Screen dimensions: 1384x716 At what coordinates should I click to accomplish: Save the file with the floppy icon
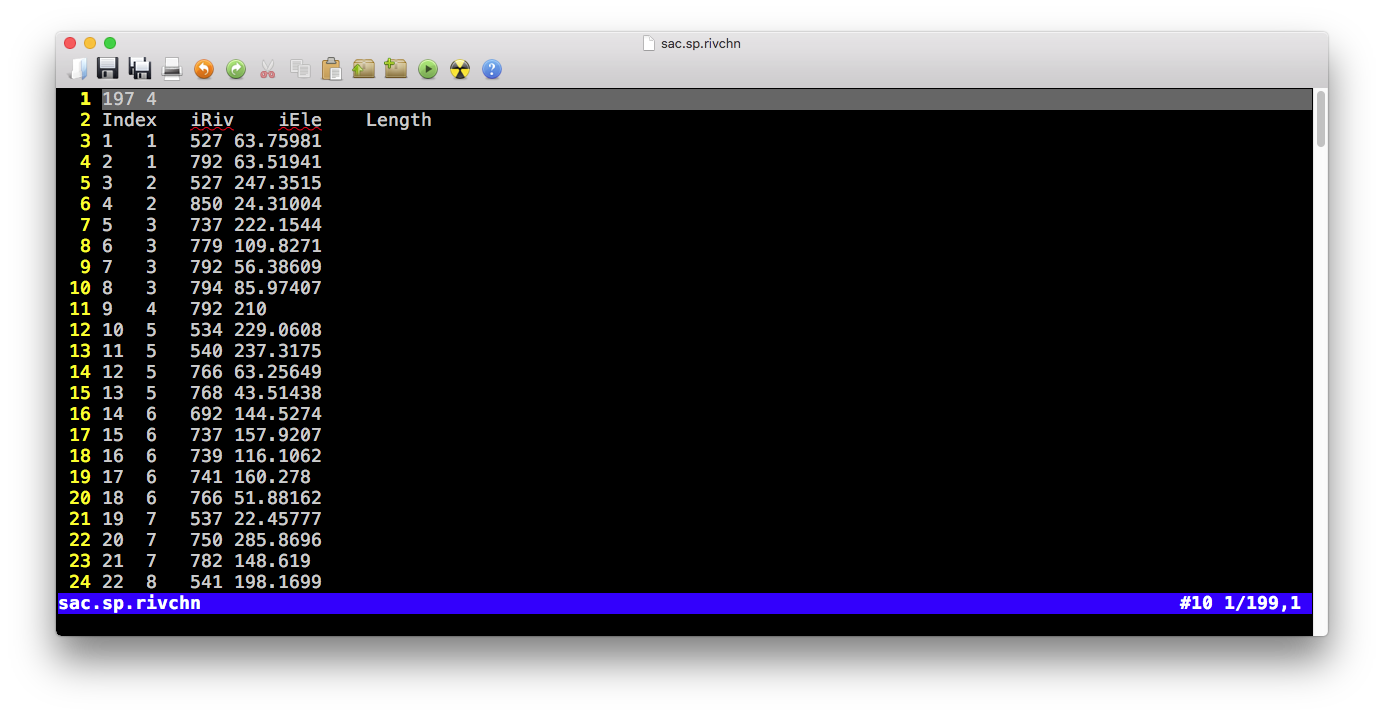(x=108, y=69)
